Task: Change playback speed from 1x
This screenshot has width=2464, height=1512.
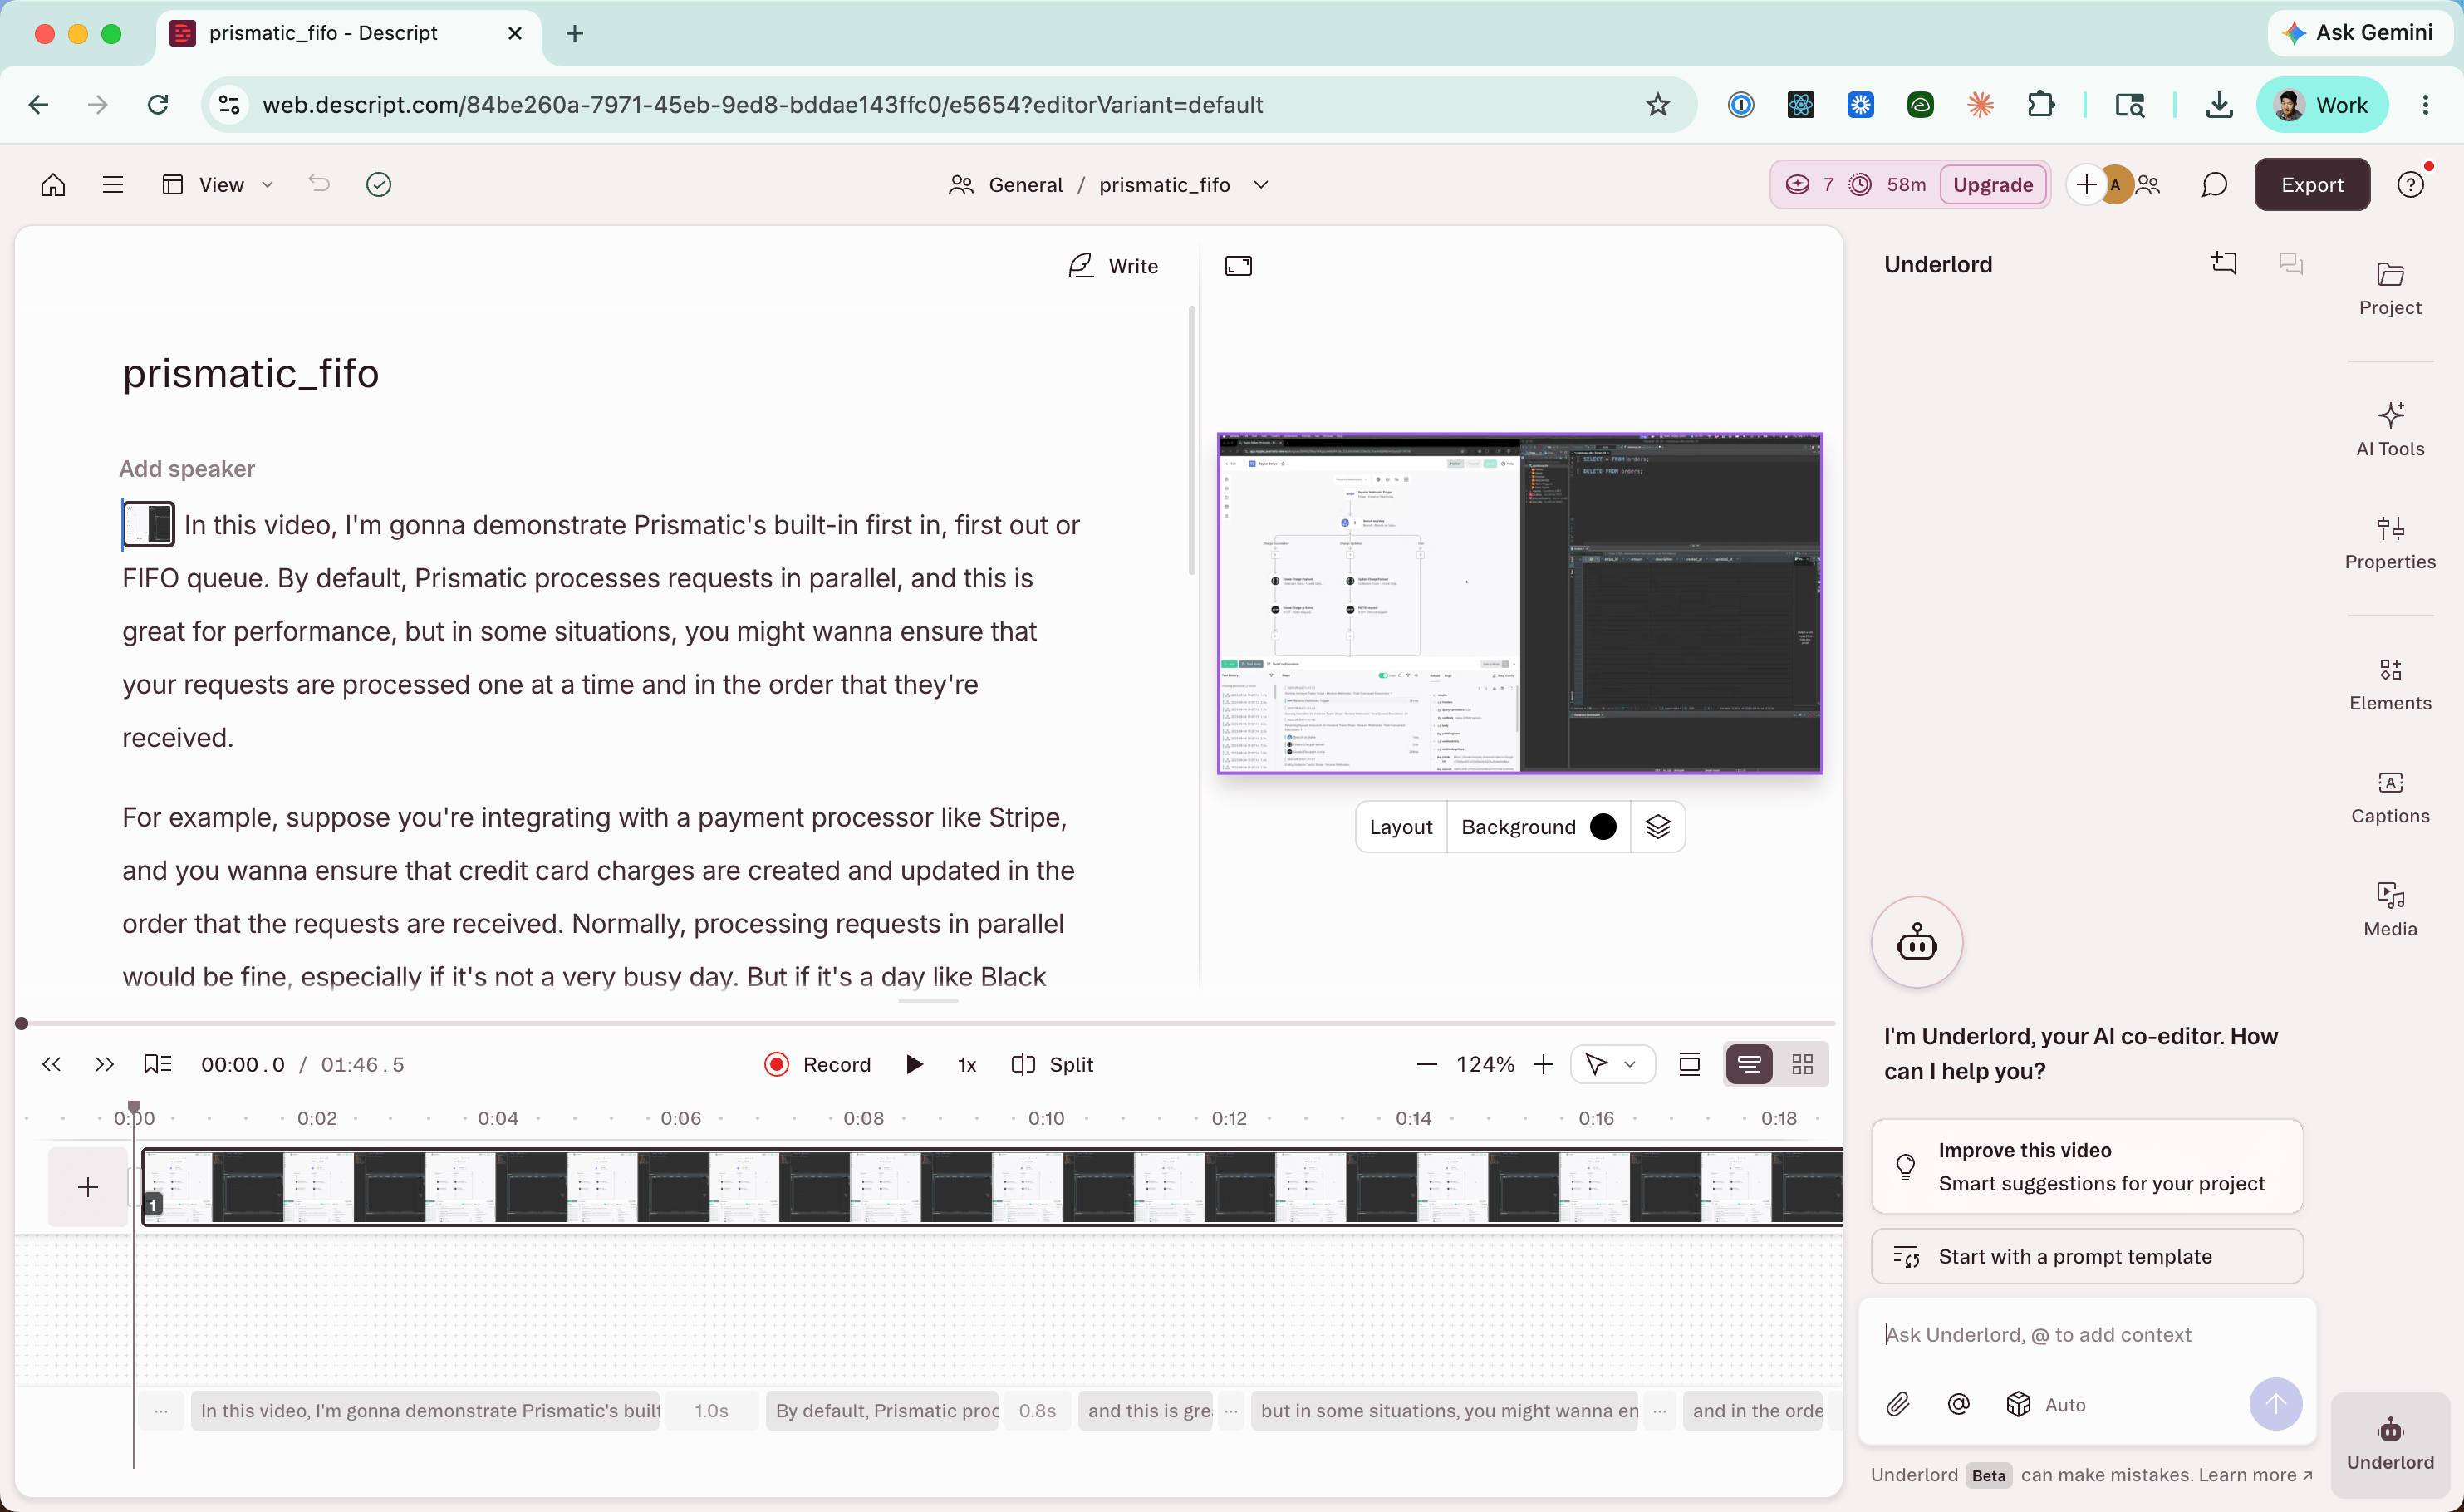Action: coord(966,1064)
